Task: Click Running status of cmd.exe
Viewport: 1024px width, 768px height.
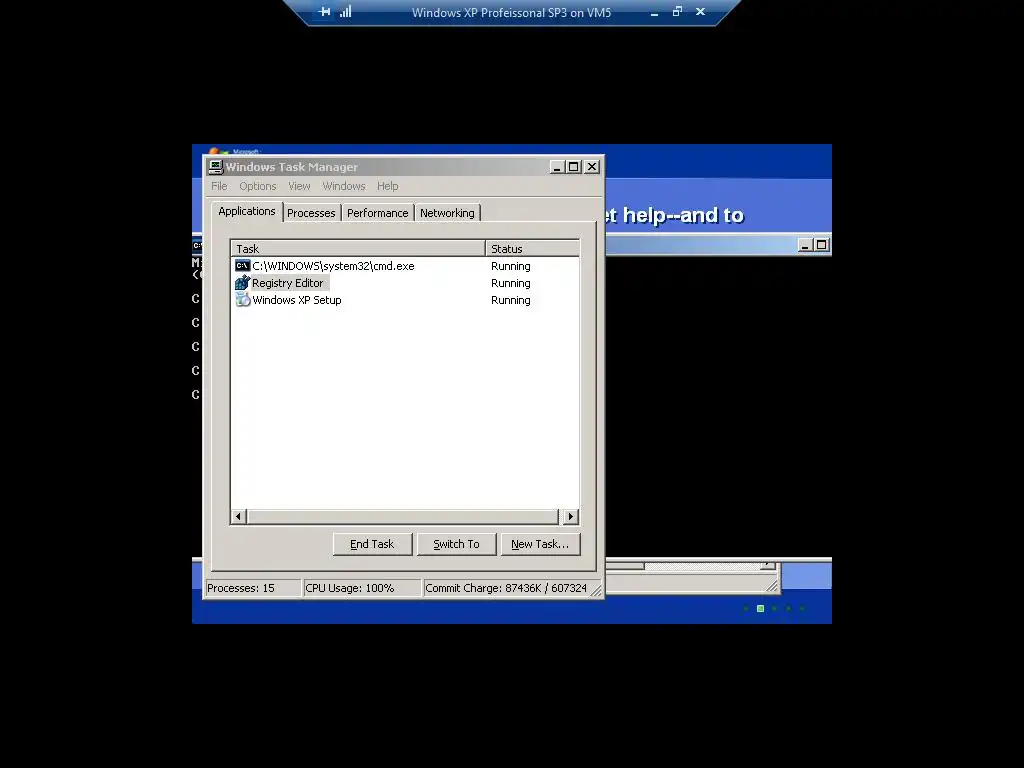Action: tap(511, 266)
